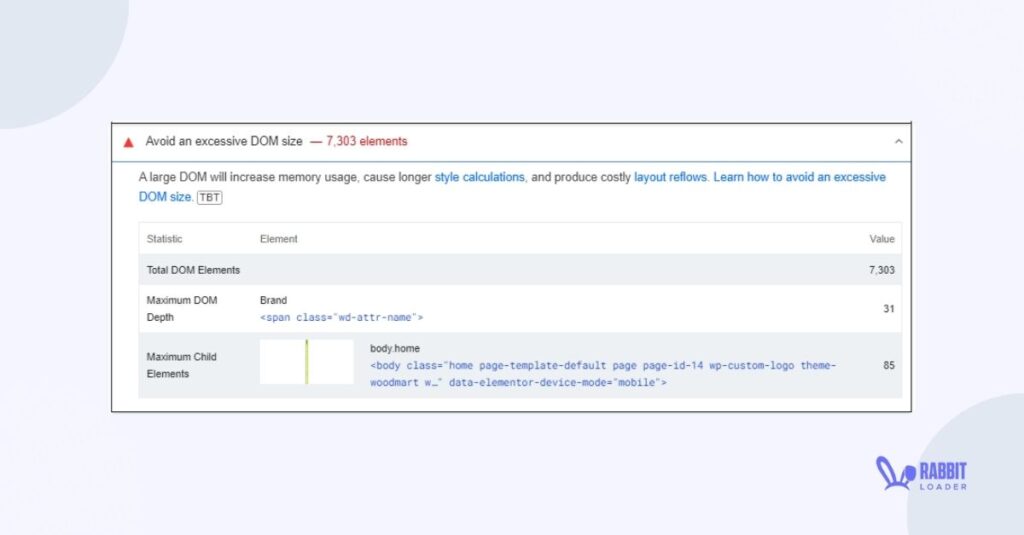Collapse the excessive DOM size audit chevron
Image resolution: width=1024 pixels, height=535 pixels.
click(898, 141)
